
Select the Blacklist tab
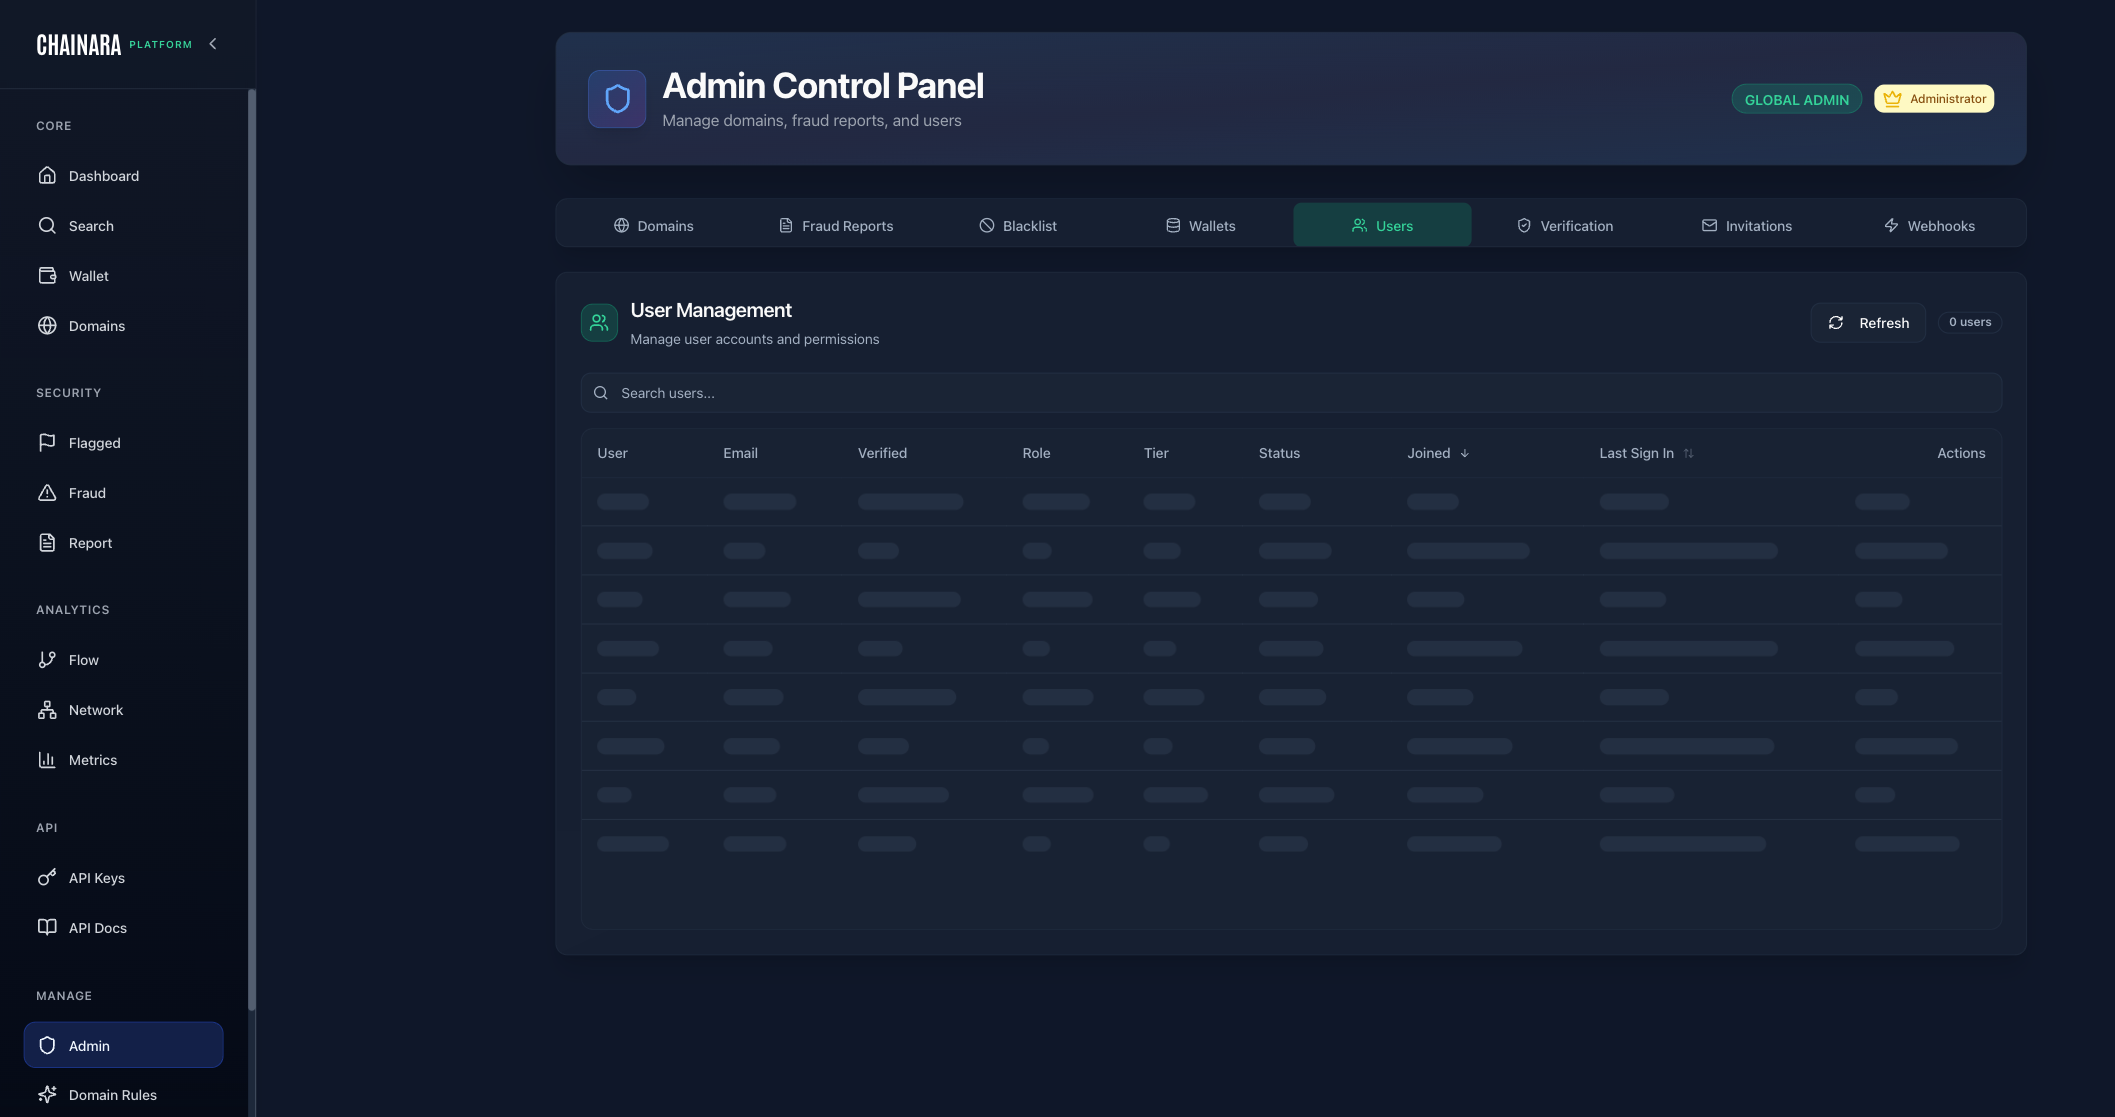point(1018,225)
